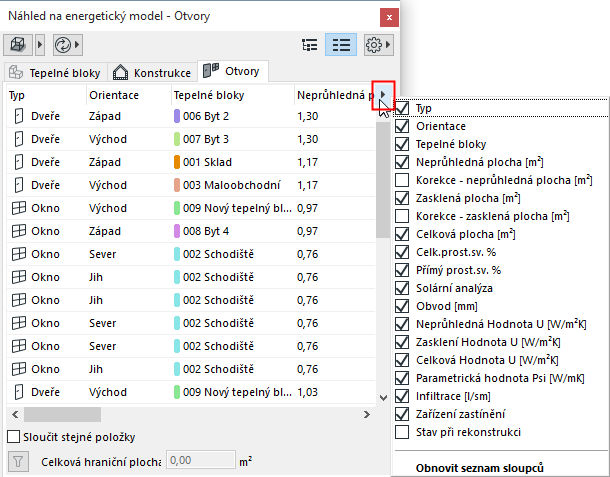The width and height of the screenshot is (610, 477).
Task: Toggle Neprůhledná Hodnota U column
Action: coord(402,324)
